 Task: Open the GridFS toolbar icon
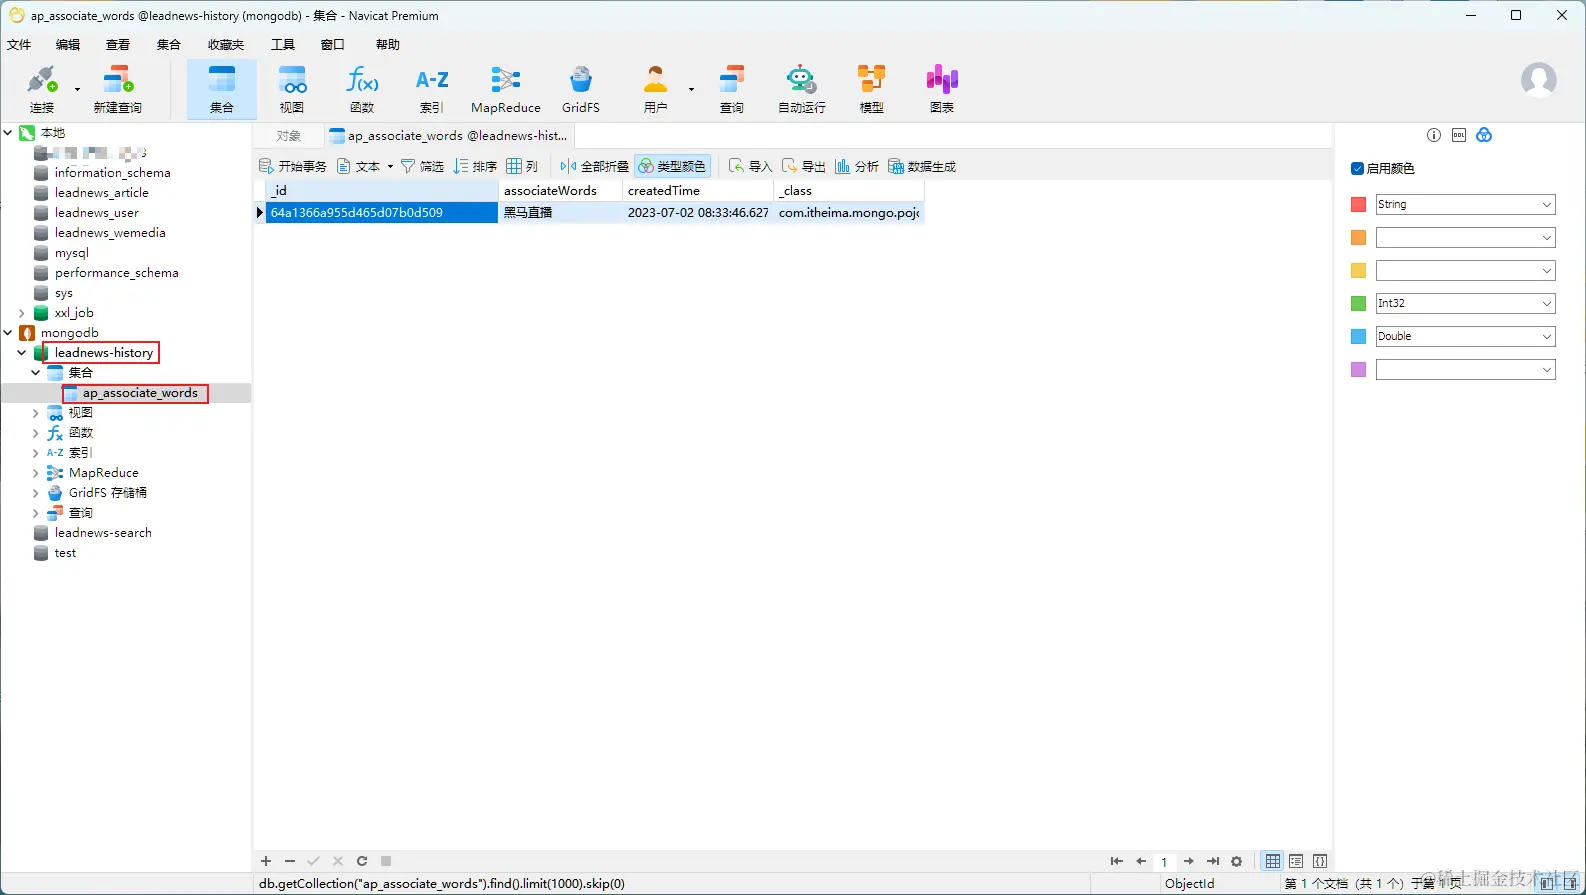point(581,89)
